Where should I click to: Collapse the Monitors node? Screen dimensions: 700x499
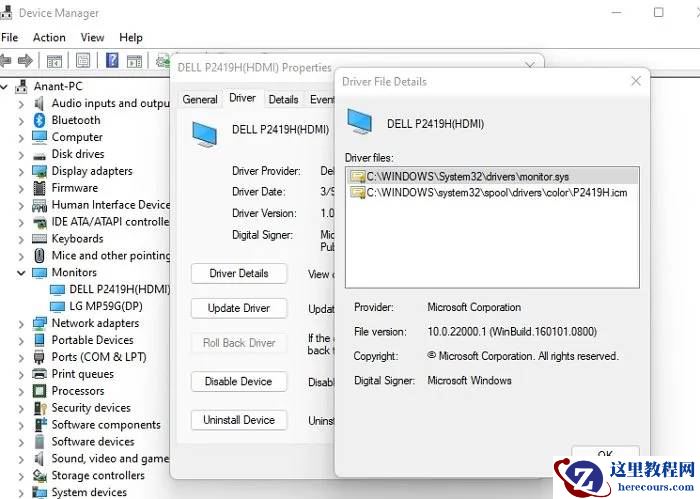coord(21,273)
